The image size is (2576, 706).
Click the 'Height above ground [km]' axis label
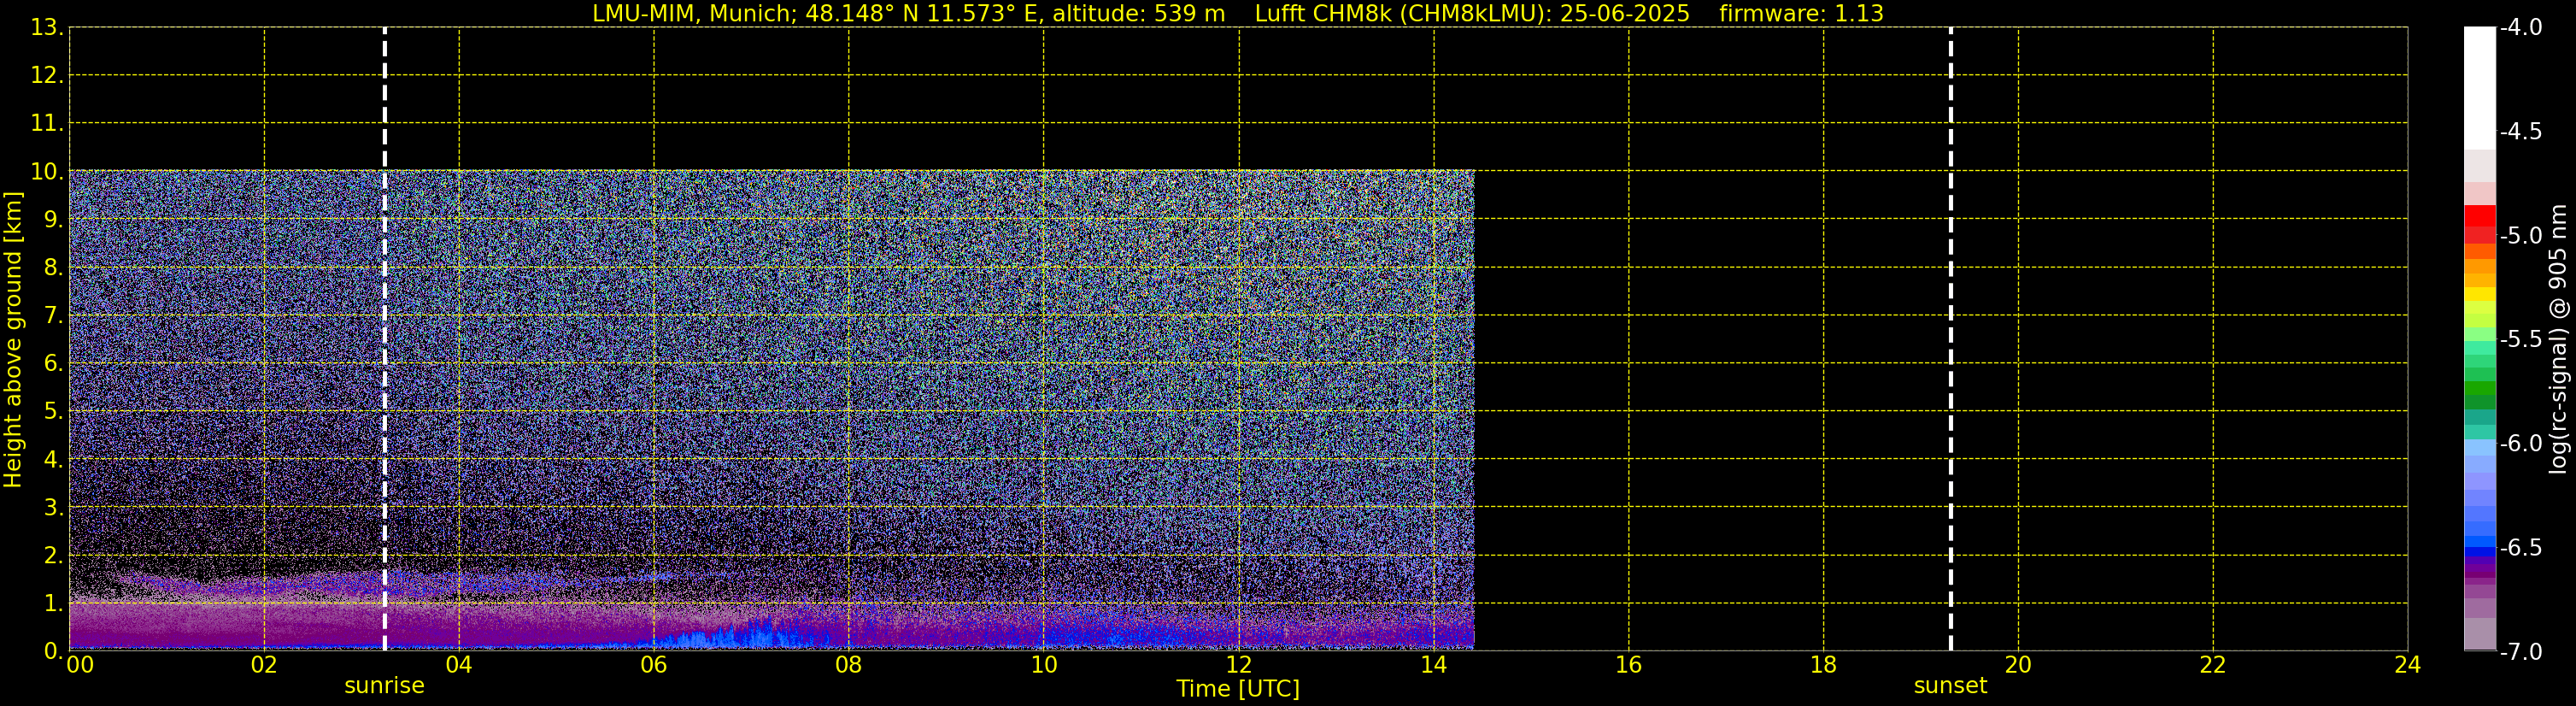pos(13,340)
